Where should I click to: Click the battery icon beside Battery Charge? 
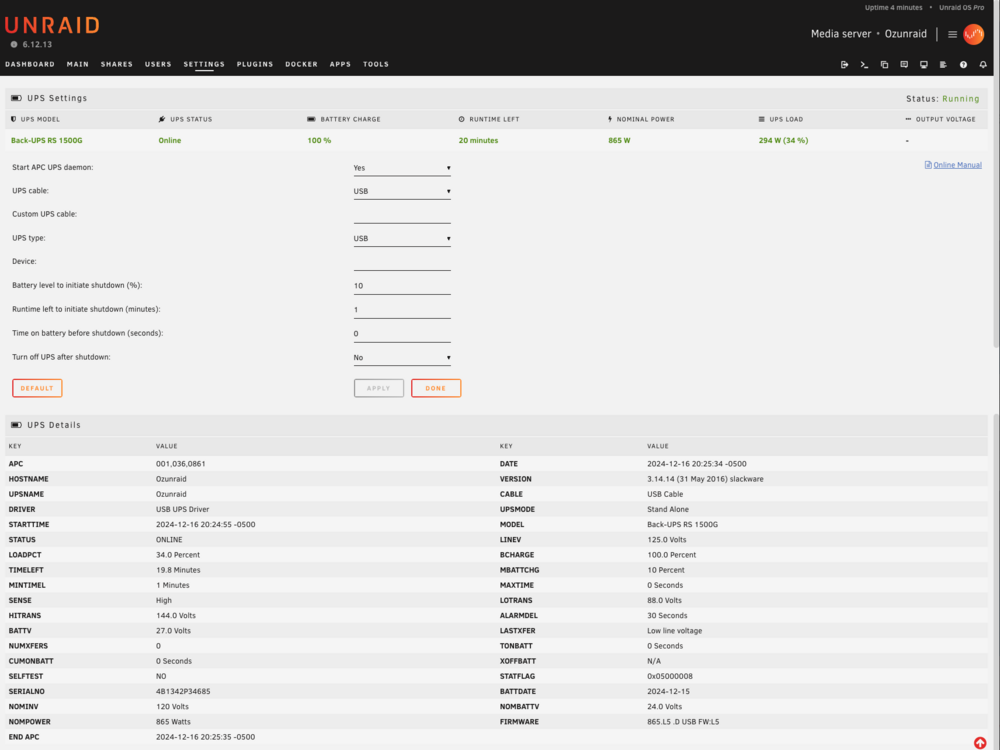(x=311, y=119)
